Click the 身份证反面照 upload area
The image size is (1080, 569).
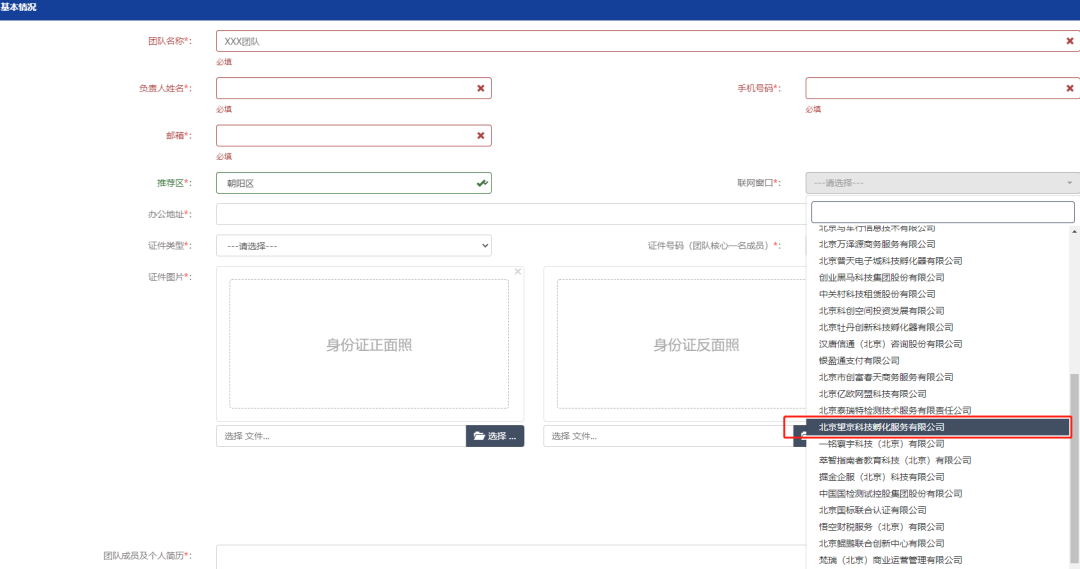pos(696,344)
